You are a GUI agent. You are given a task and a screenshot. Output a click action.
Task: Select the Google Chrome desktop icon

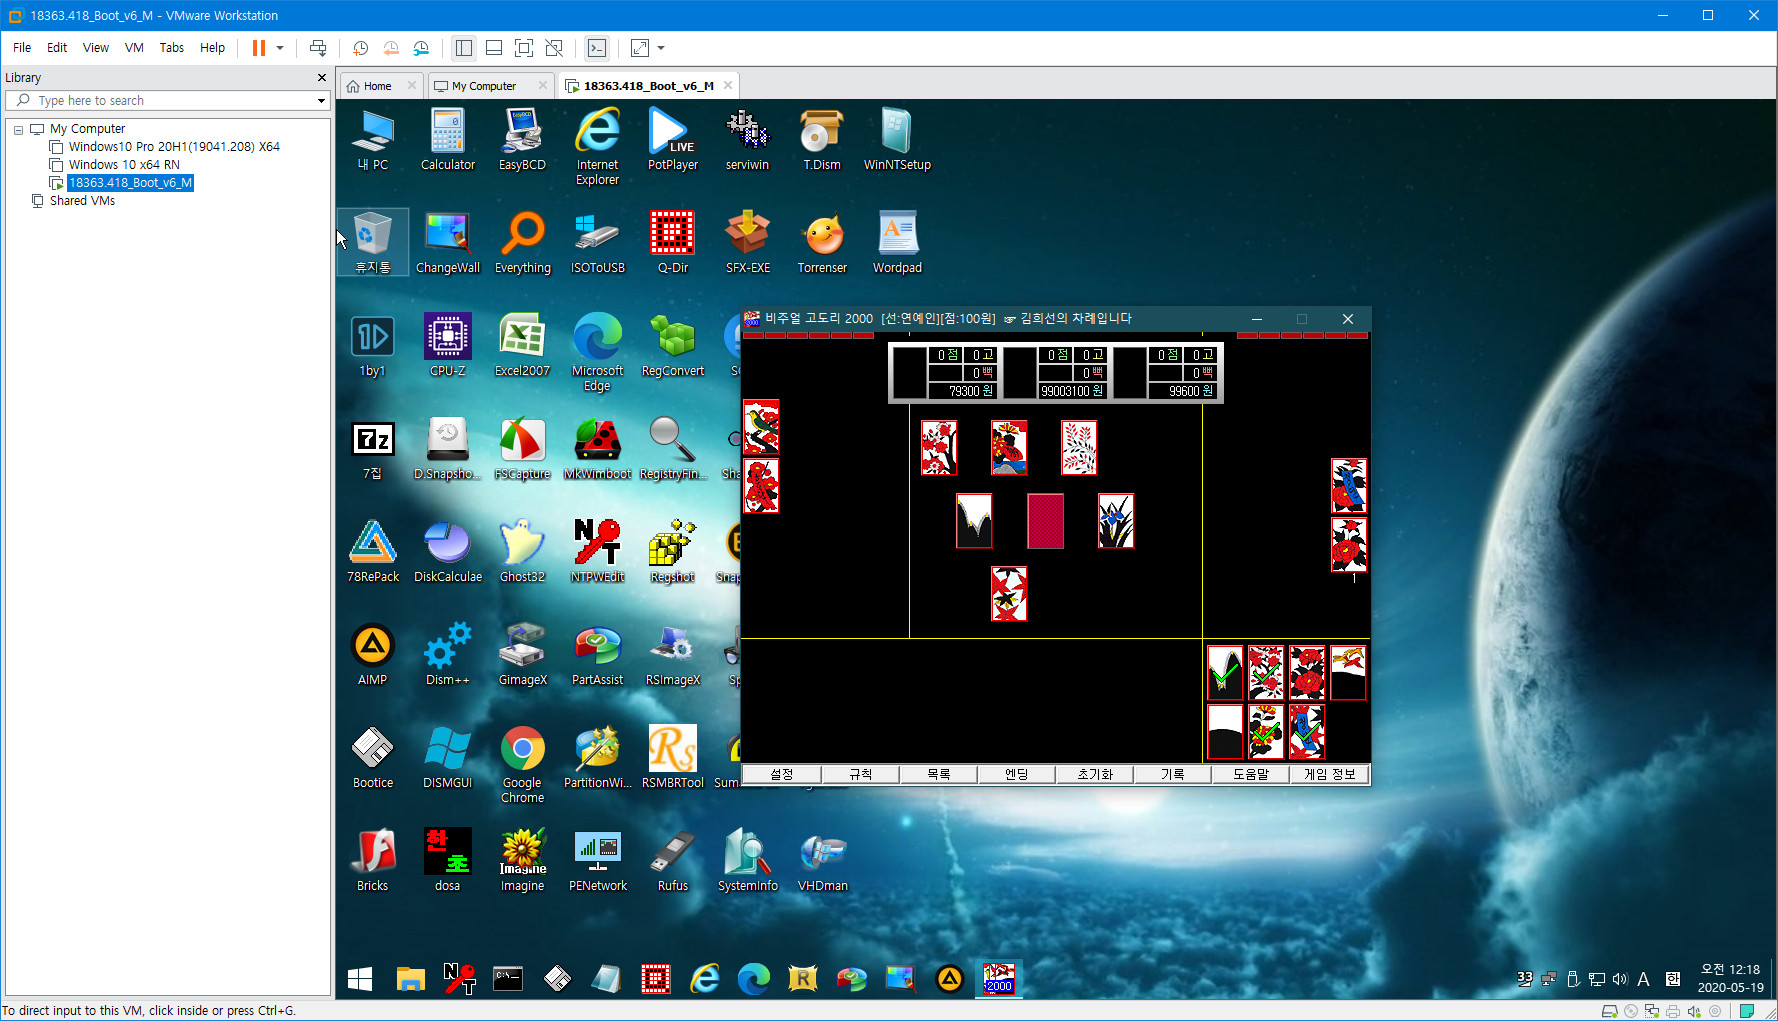coord(522,764)
